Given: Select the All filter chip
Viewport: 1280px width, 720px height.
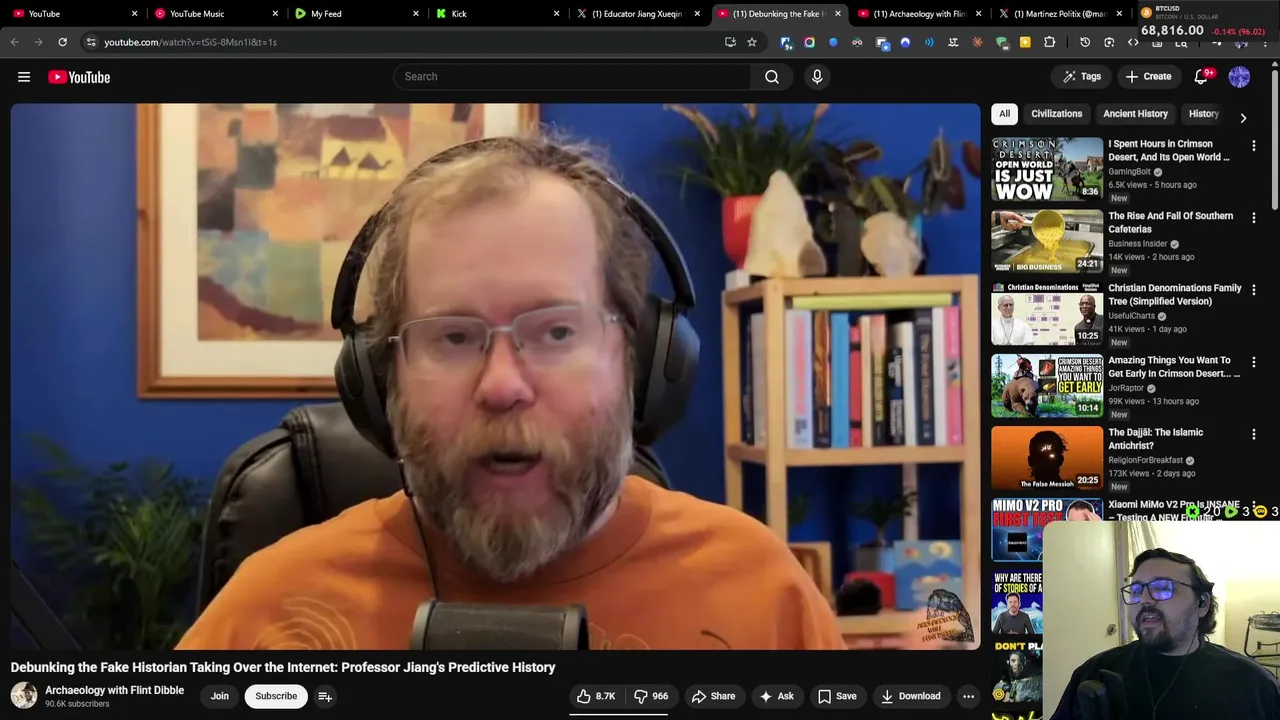Looking at the screenshot, I should pos(1004,114).
